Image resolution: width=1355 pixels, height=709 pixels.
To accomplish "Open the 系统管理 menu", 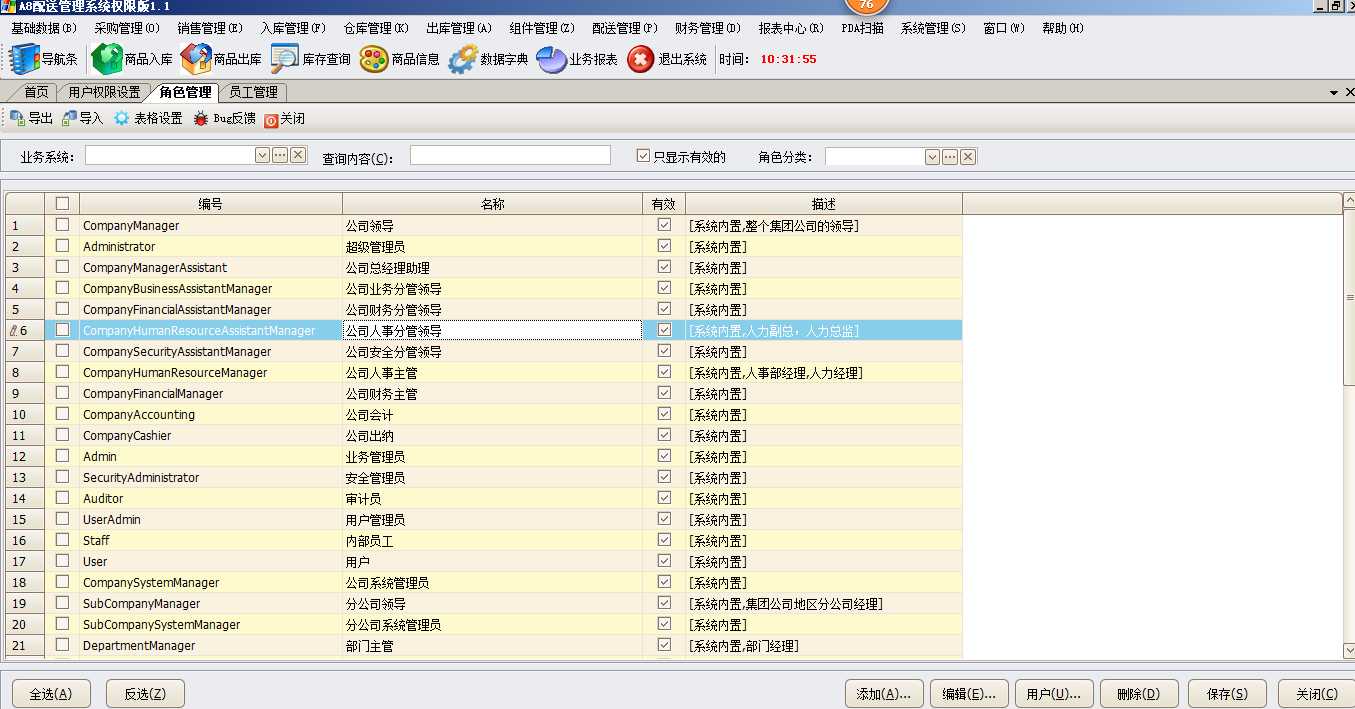I will (x=933, y=28).
